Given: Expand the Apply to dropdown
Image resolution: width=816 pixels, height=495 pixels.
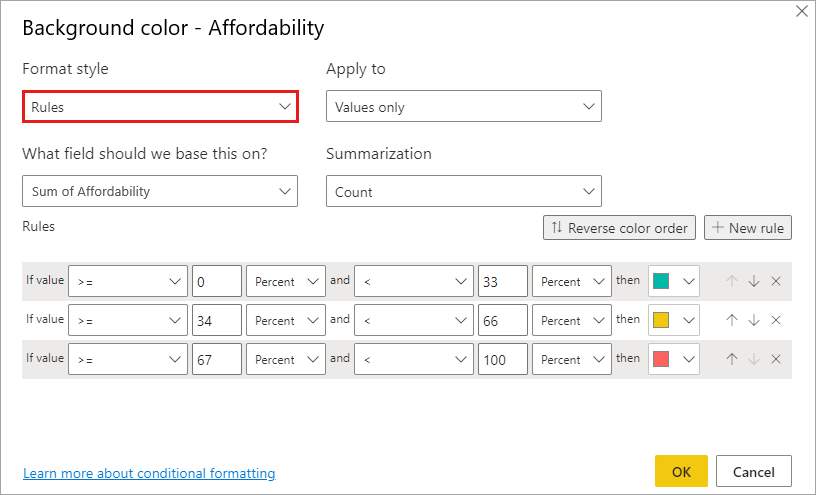Looking at the screenshot, I should point(464,107).
